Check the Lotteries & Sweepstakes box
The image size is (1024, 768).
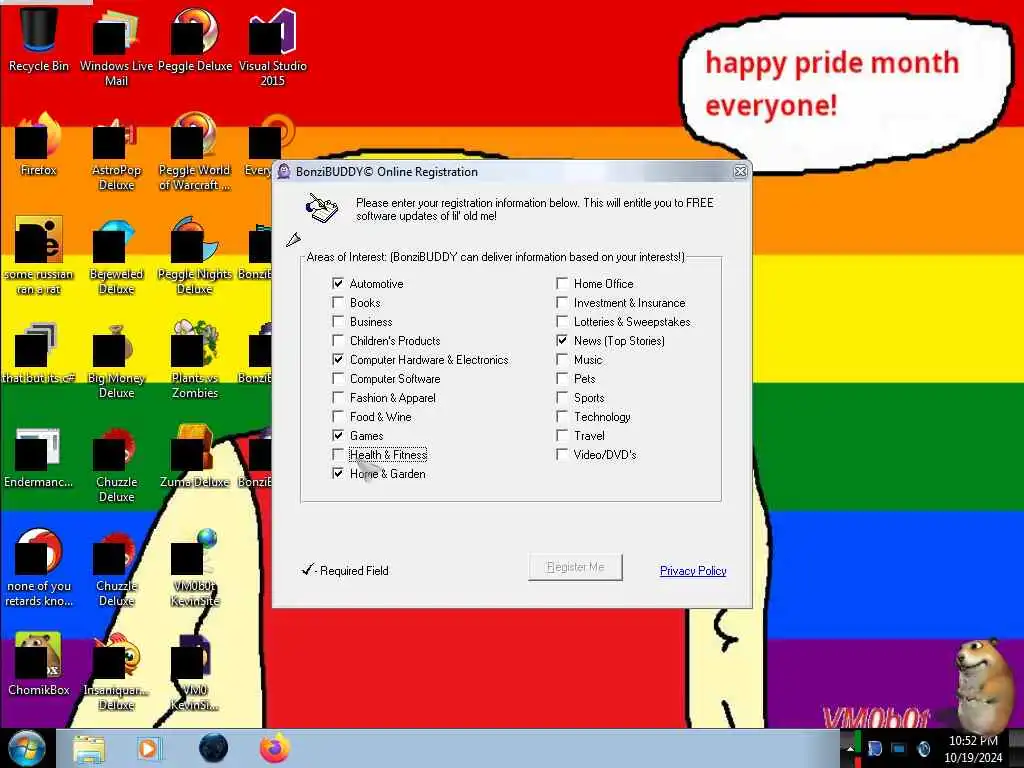562,321
